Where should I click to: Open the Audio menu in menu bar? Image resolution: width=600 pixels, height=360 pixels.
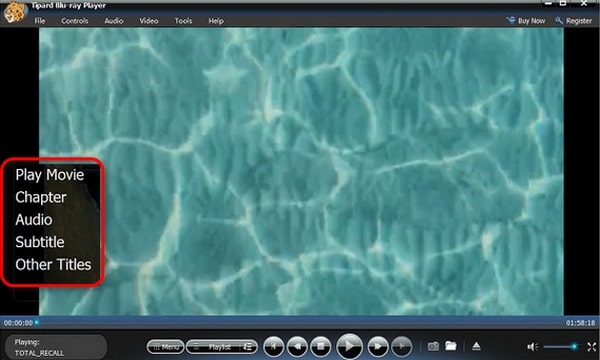coord(114,21)
